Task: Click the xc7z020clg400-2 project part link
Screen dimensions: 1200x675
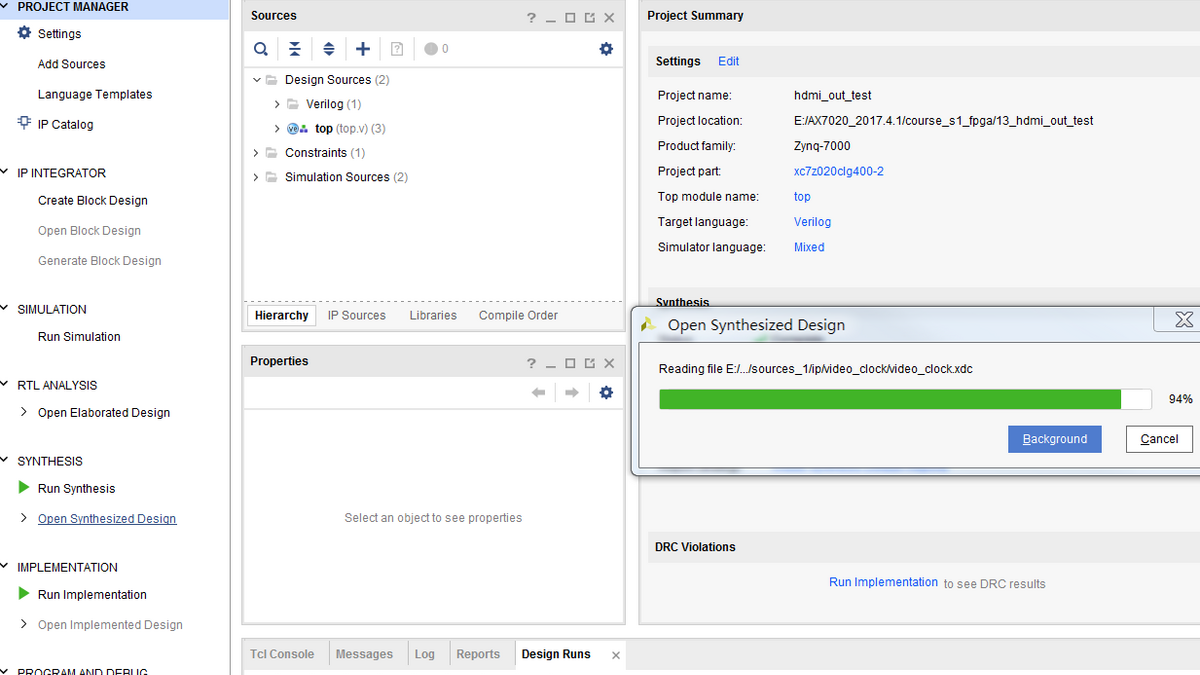Action: [x=838, y=172]
